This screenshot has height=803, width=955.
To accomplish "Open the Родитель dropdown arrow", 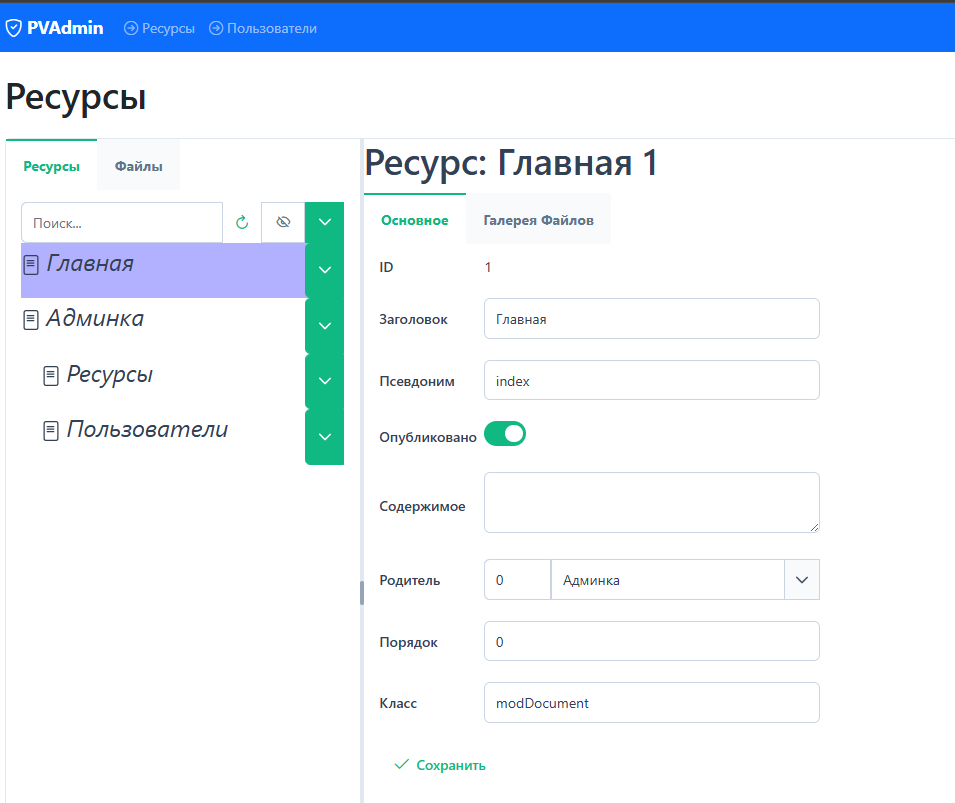I will pos(802,580).
